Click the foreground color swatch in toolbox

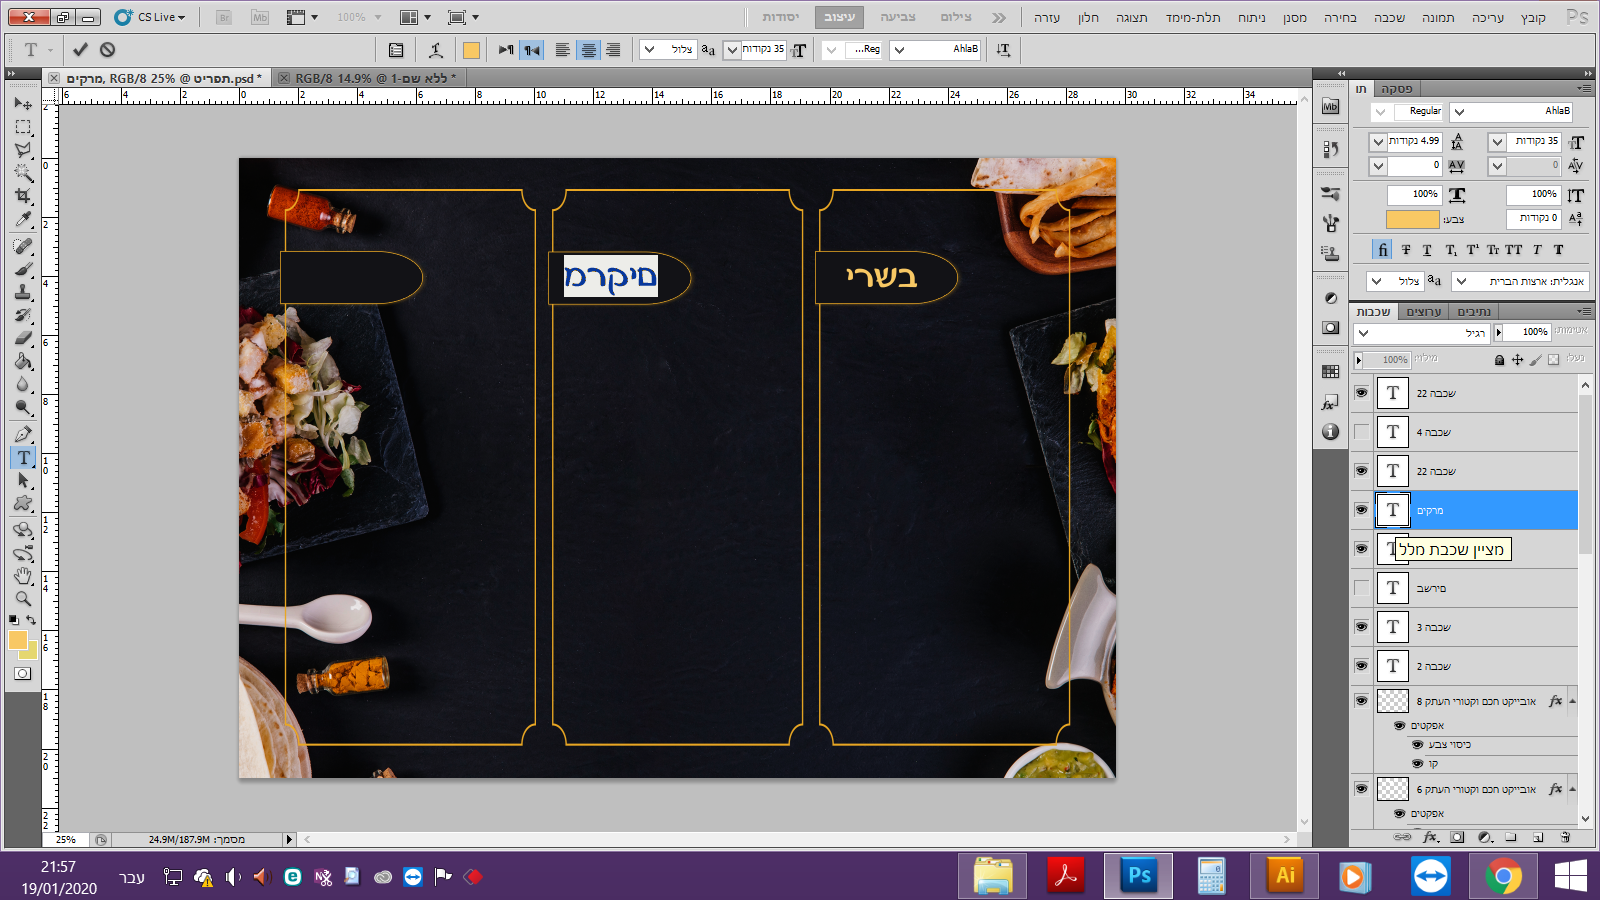[x=18, y=640]
